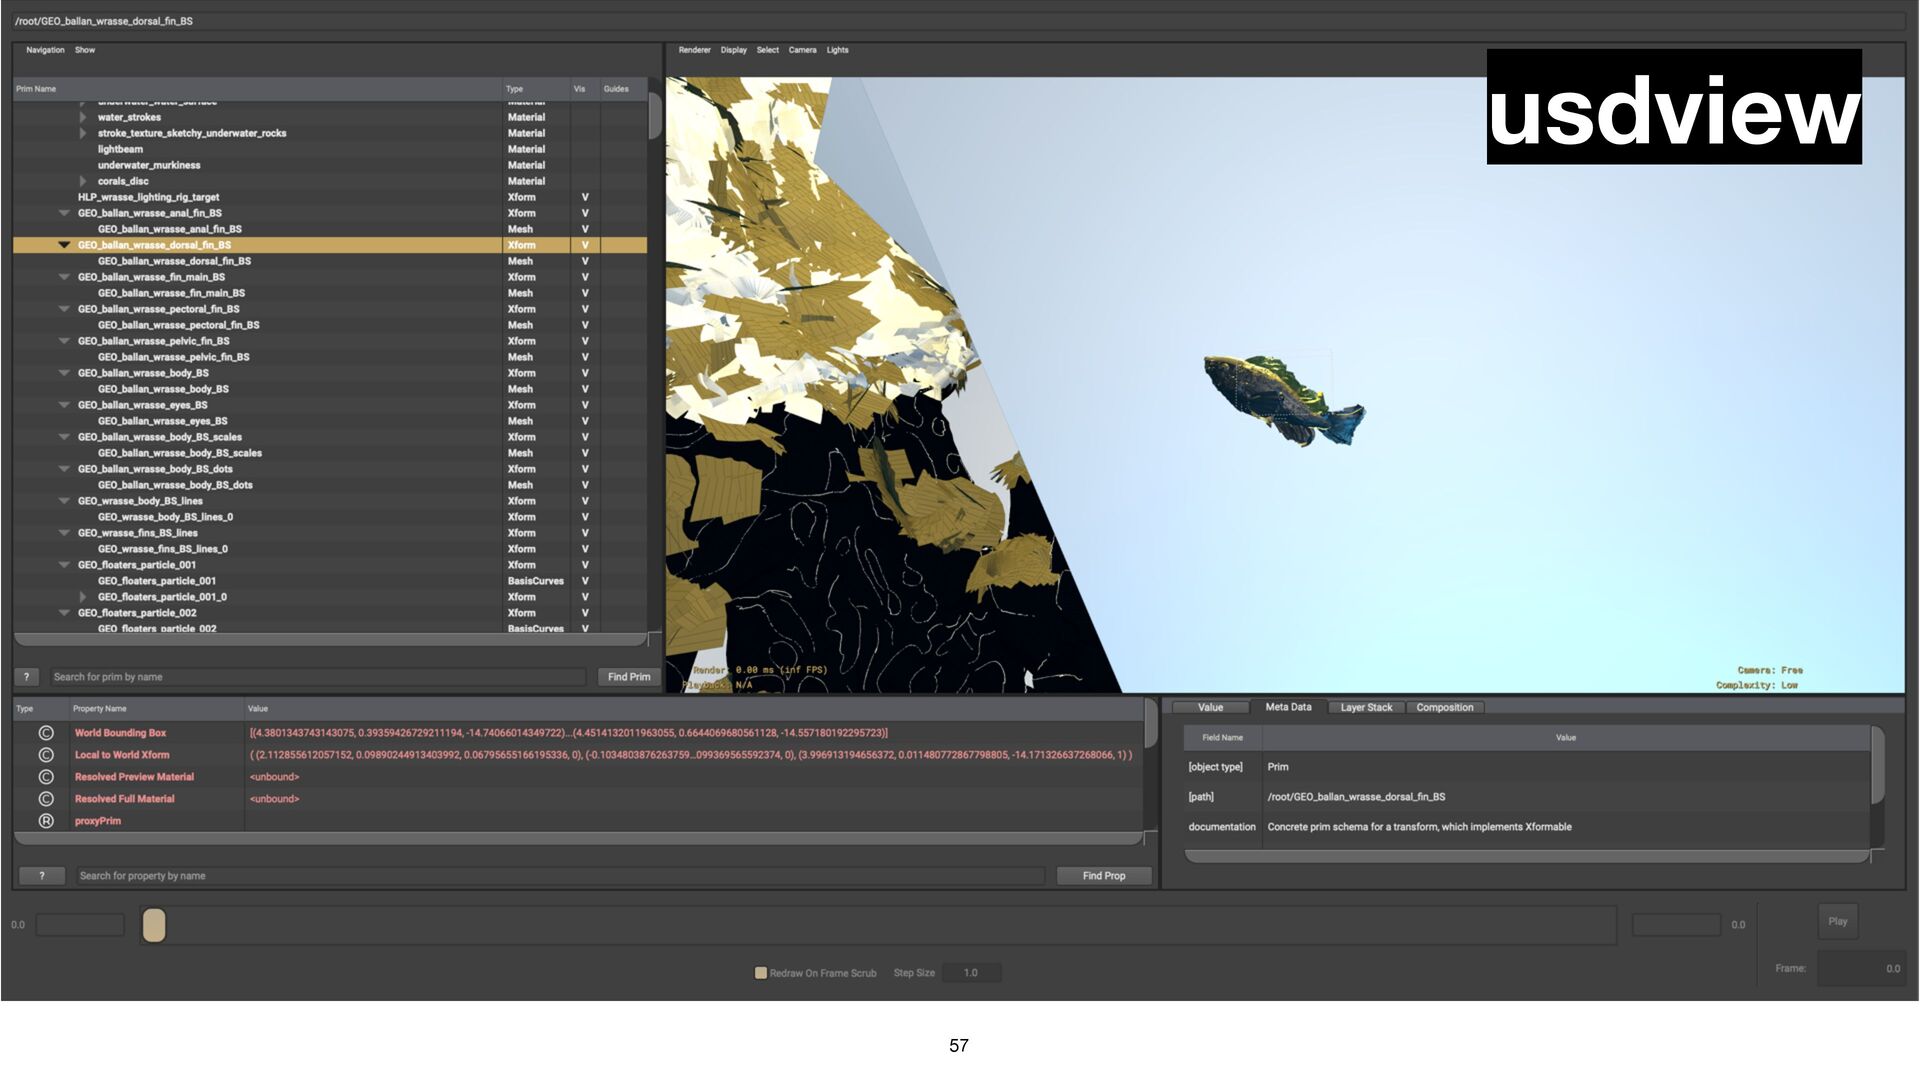This screenshot has height=1080, width=1920.
Task: Click the documentation field in Meta Data
Action: tap(1527, 827)
